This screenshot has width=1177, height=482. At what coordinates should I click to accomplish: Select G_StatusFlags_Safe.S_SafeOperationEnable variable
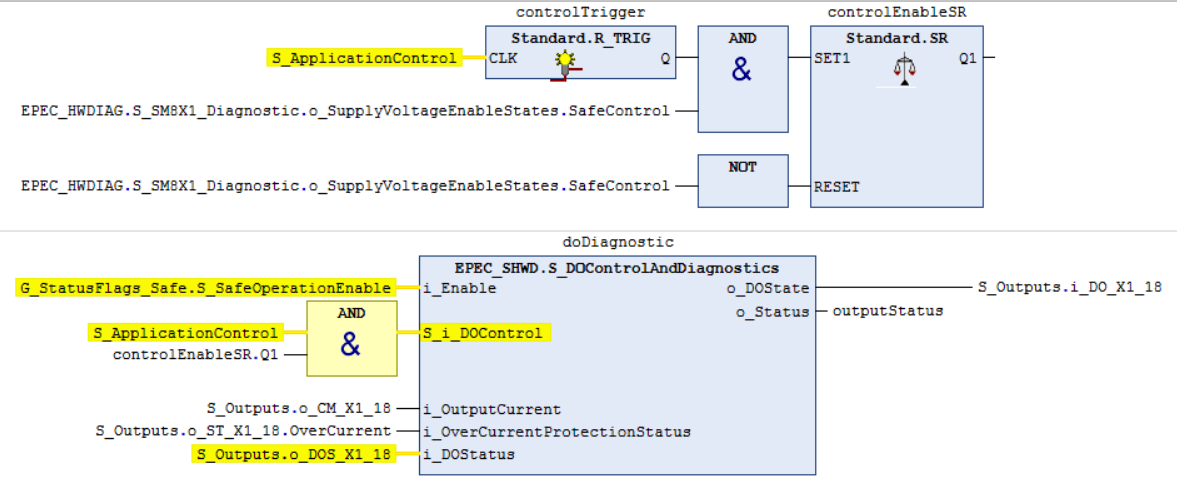(x=206, y=288)
